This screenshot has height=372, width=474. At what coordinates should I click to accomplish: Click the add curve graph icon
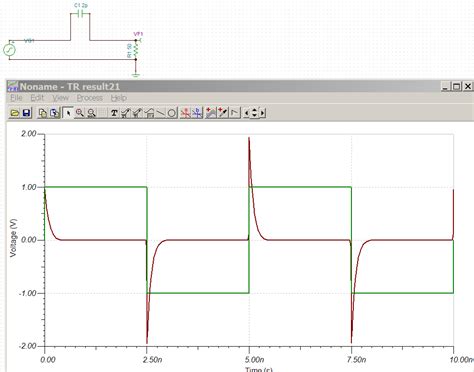[x=211, y=113]
